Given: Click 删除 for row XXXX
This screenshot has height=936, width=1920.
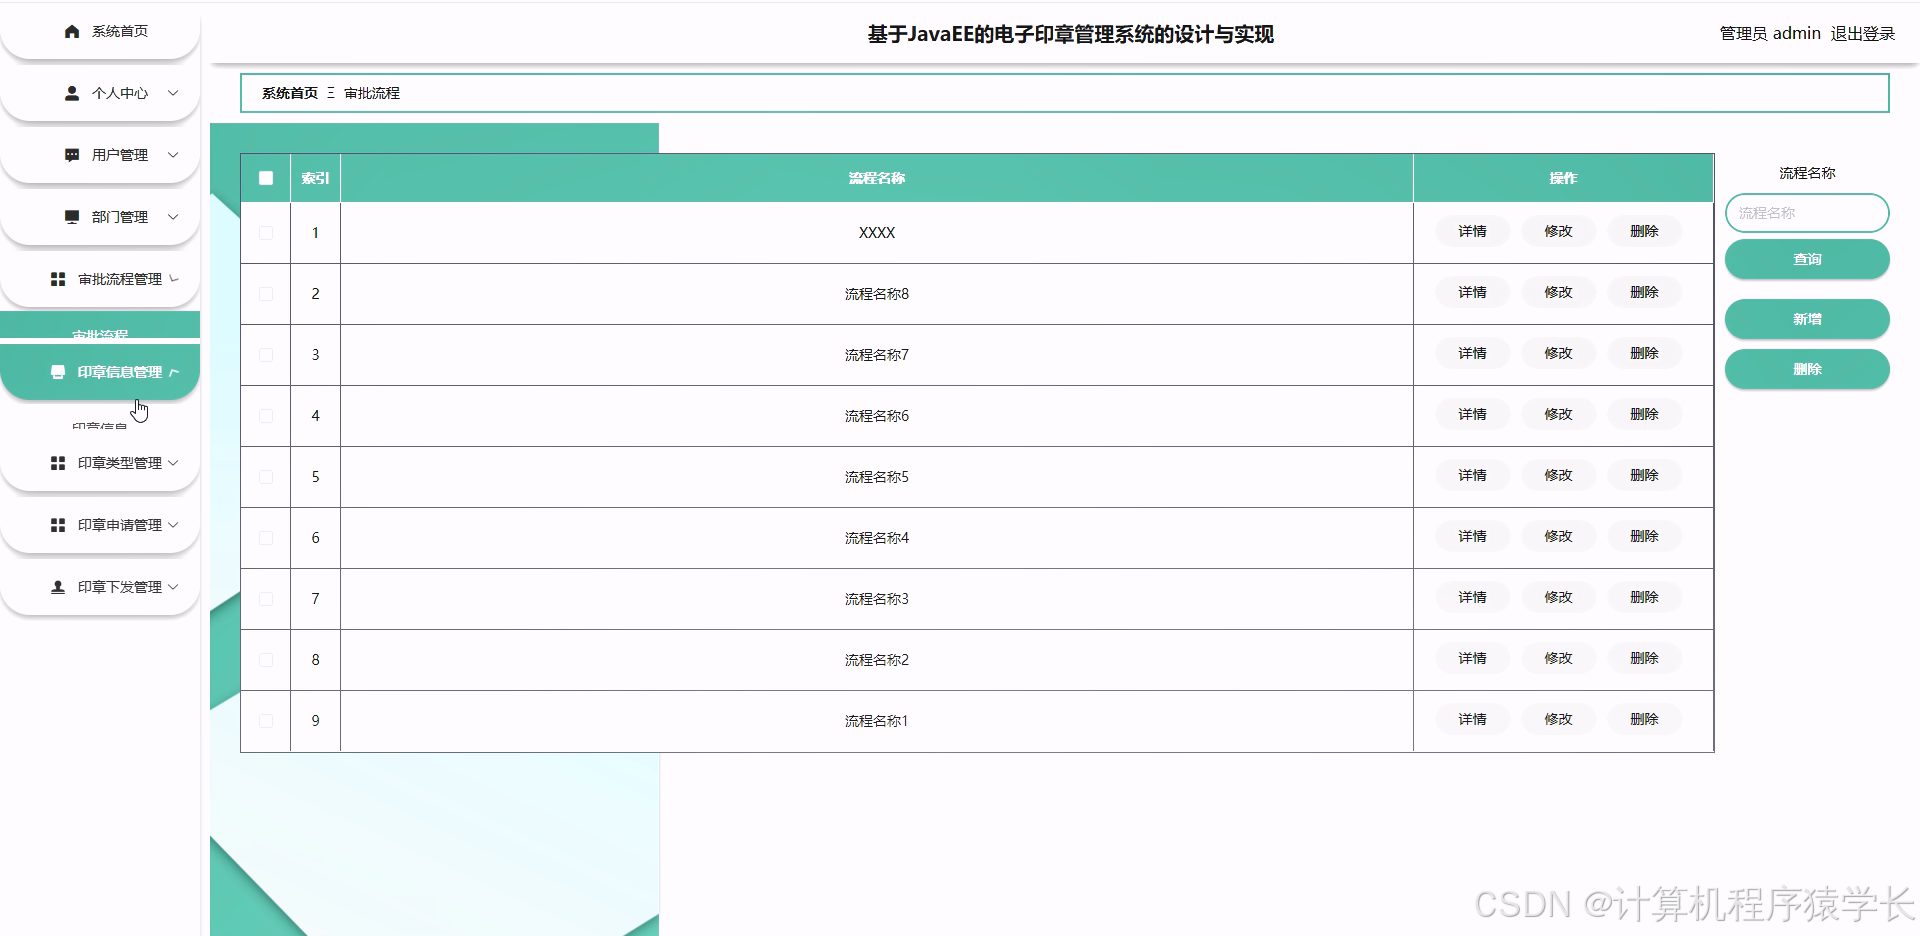Looking at the screenshot, I should click(x=1644, y=231).
